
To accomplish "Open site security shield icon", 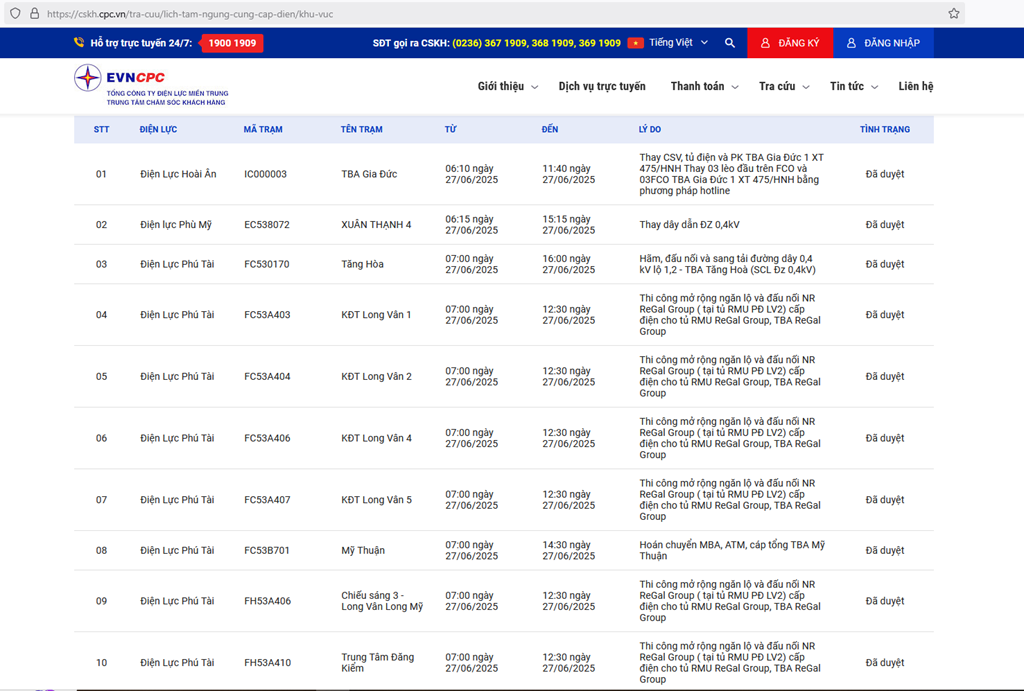I will (15, 13).
